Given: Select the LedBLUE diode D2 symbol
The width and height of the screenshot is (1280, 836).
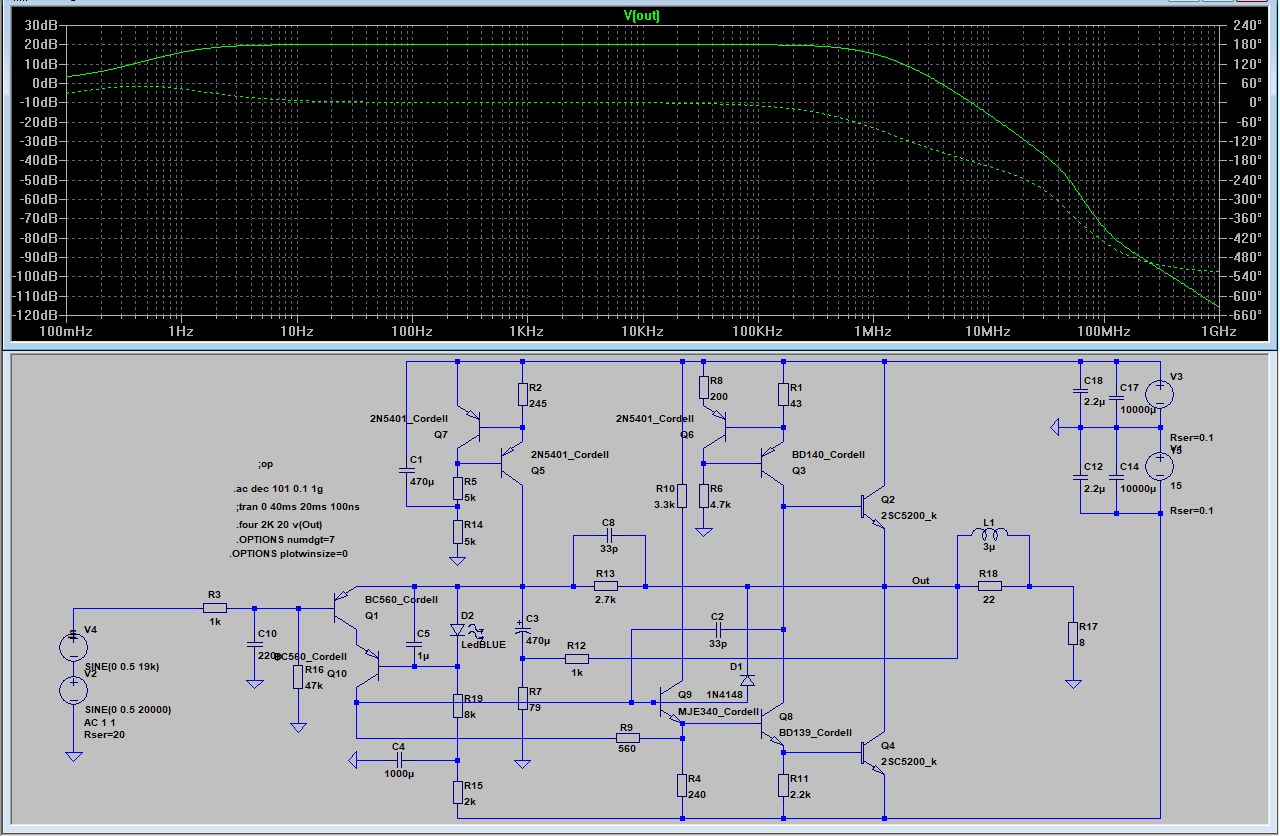Looking at the screenshot, I should (458, 631).
